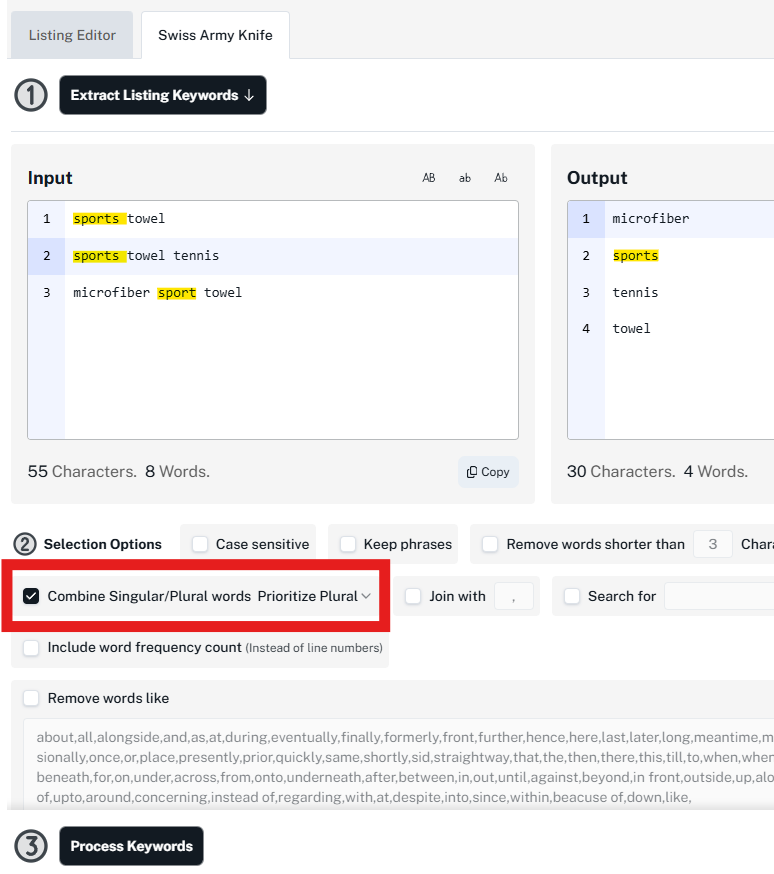Copy the Input text
This screenshot has height=874, width=774.
coord(488,472)
